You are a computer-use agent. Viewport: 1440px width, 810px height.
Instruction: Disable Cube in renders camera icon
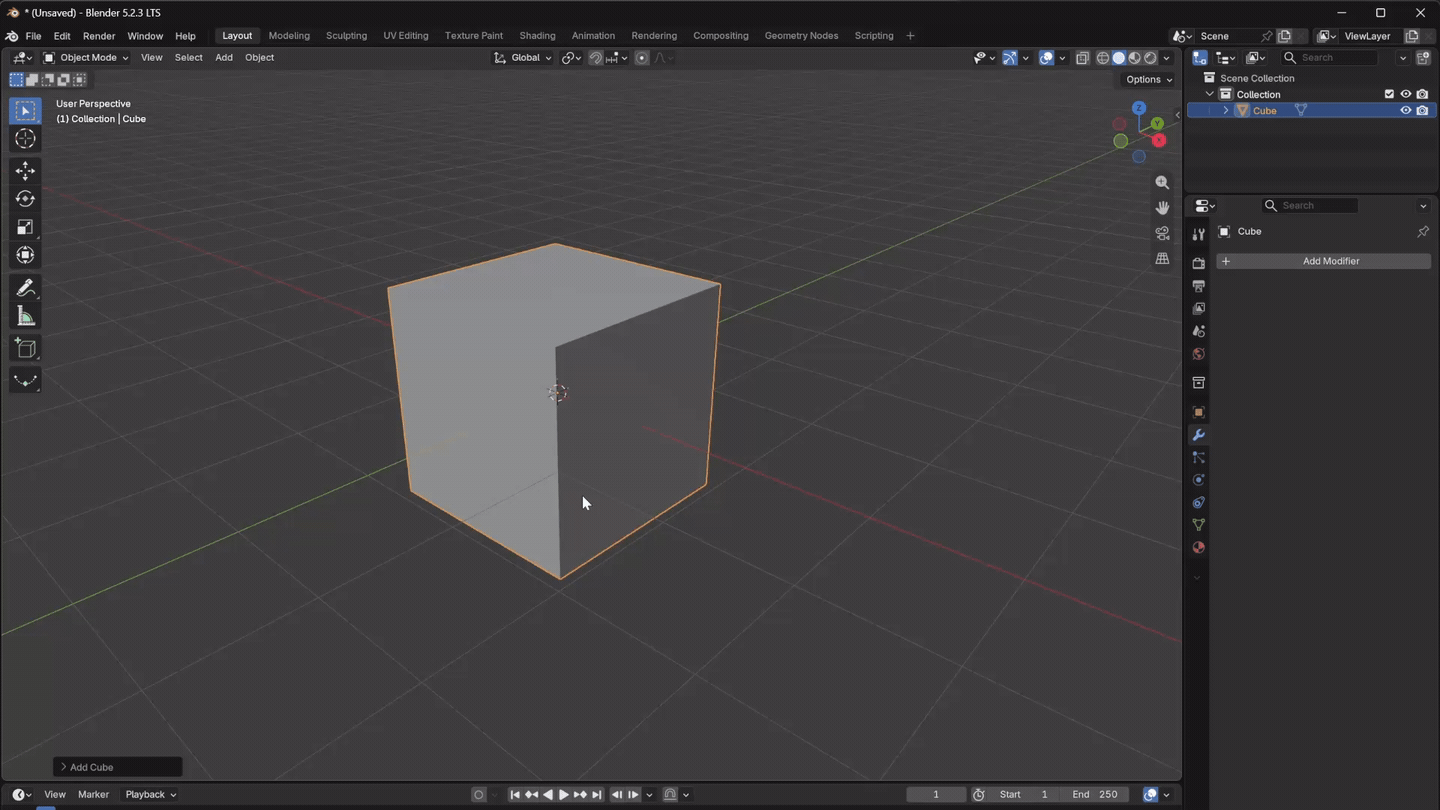[1422, 111]
